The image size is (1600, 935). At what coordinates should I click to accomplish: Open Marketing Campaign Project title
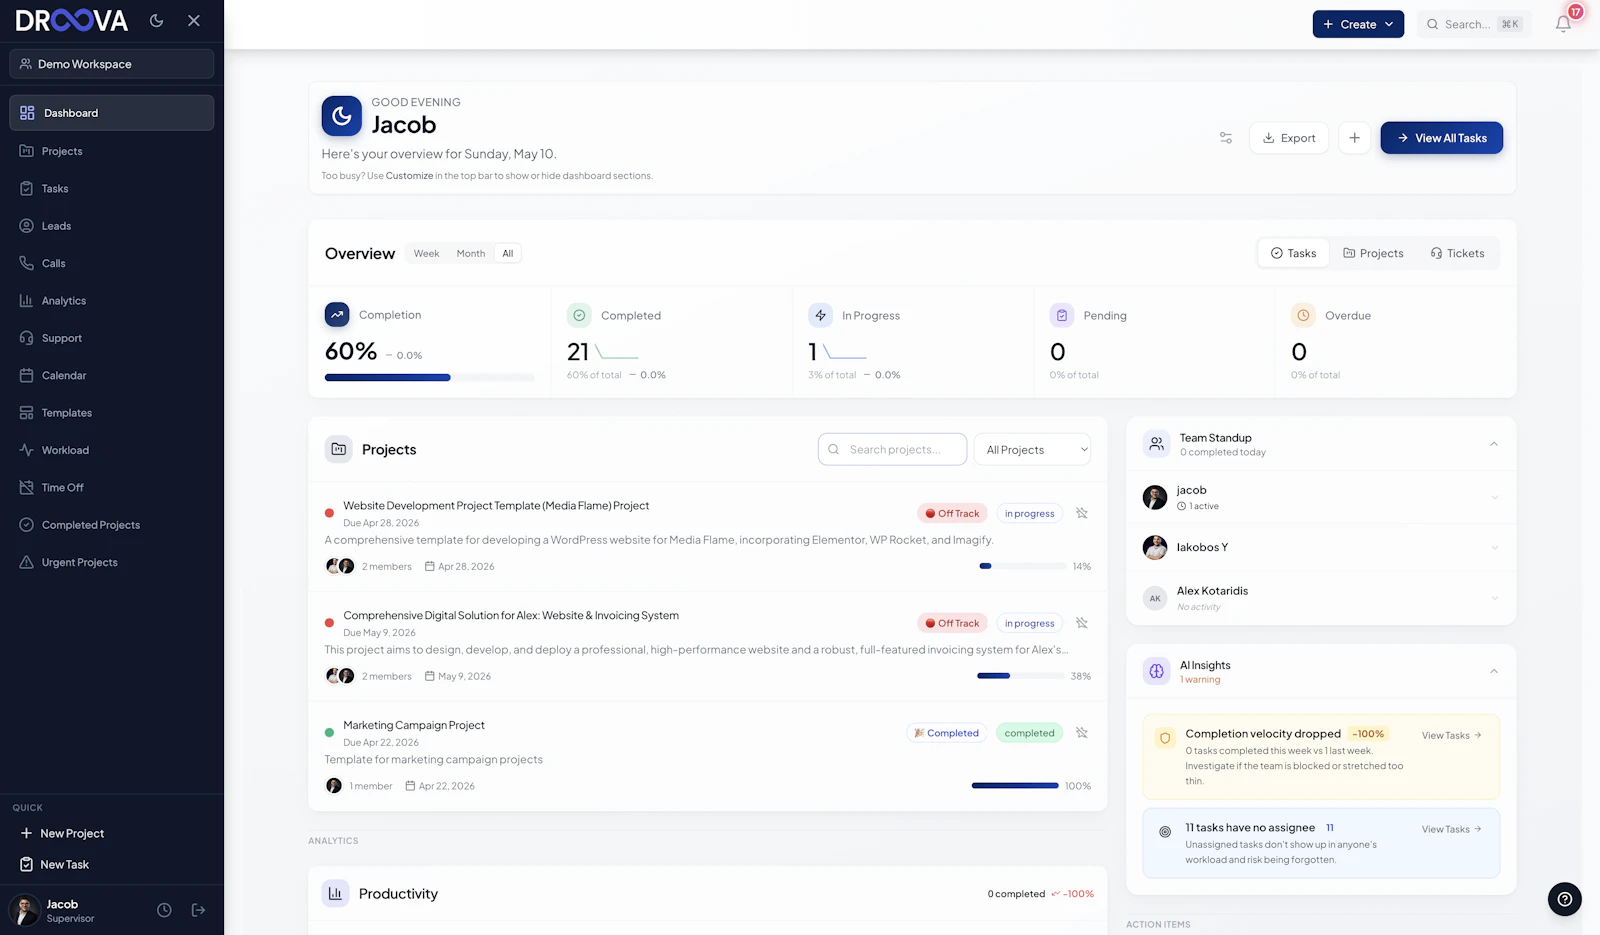(414, 726)
